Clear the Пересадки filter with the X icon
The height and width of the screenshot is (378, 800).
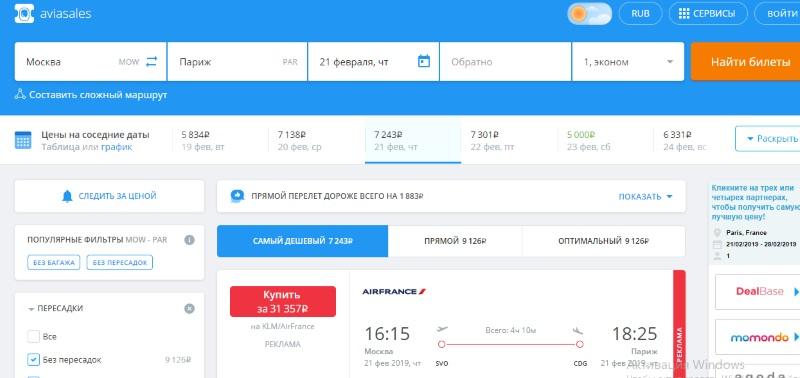point(189,309)
